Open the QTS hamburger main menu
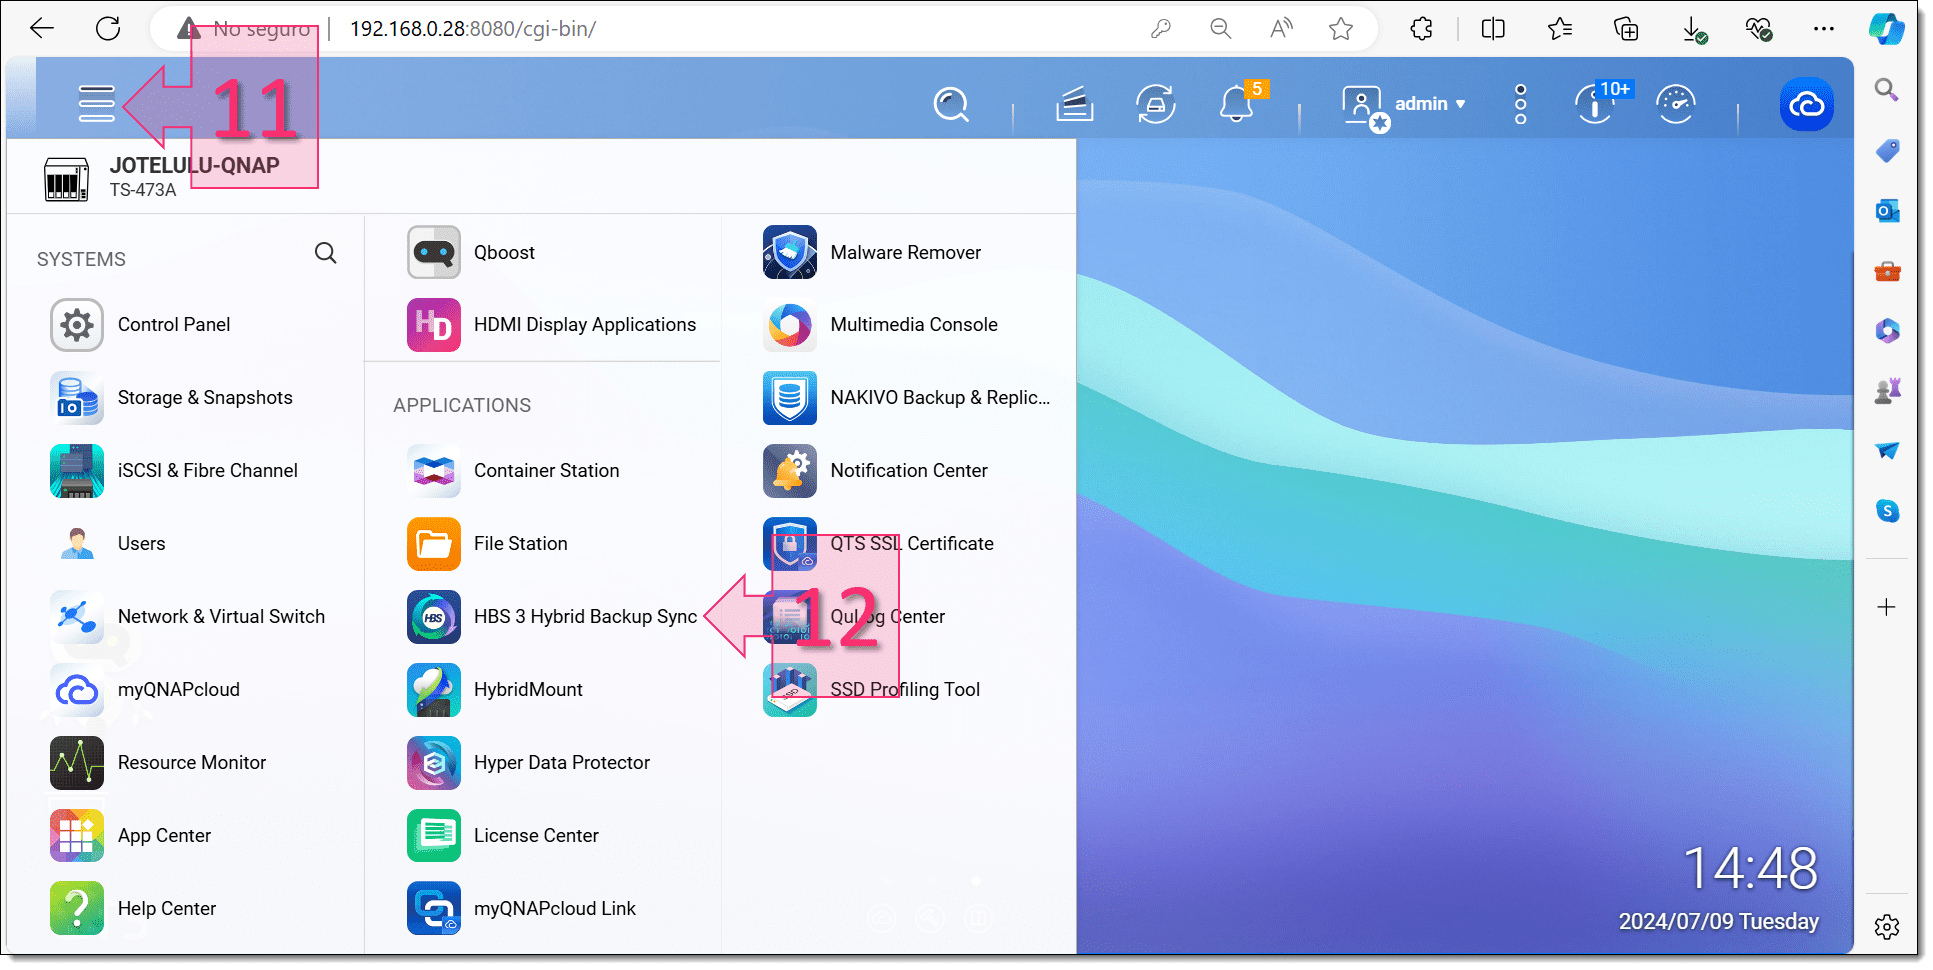 point(97,103)
